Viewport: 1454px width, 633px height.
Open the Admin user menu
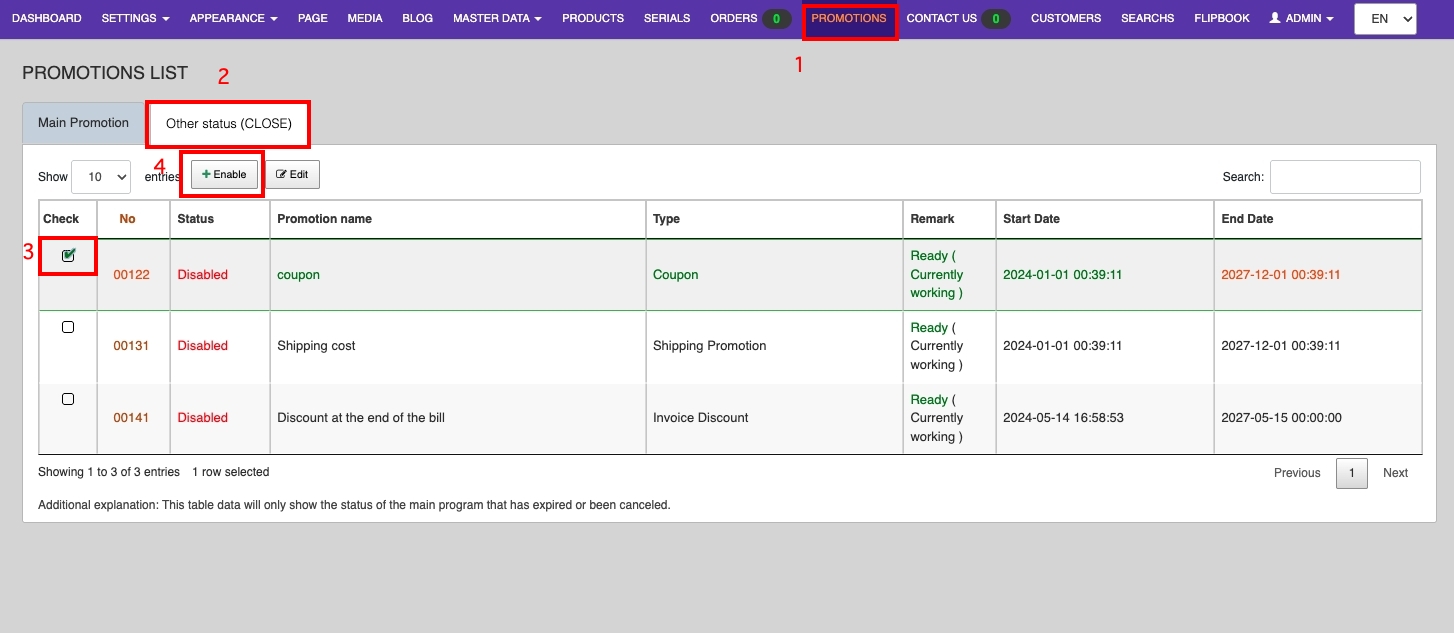click(x=1301, y=18)
